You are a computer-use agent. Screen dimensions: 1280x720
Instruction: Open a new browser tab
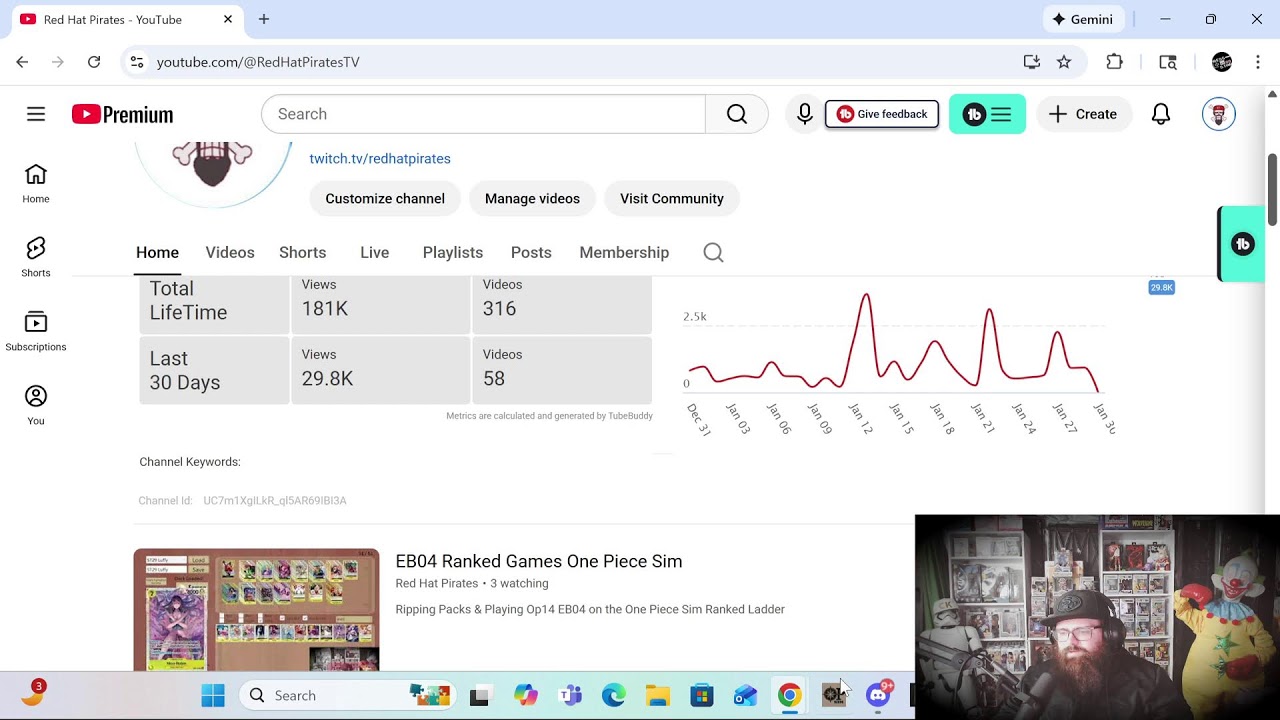point(264,19)
